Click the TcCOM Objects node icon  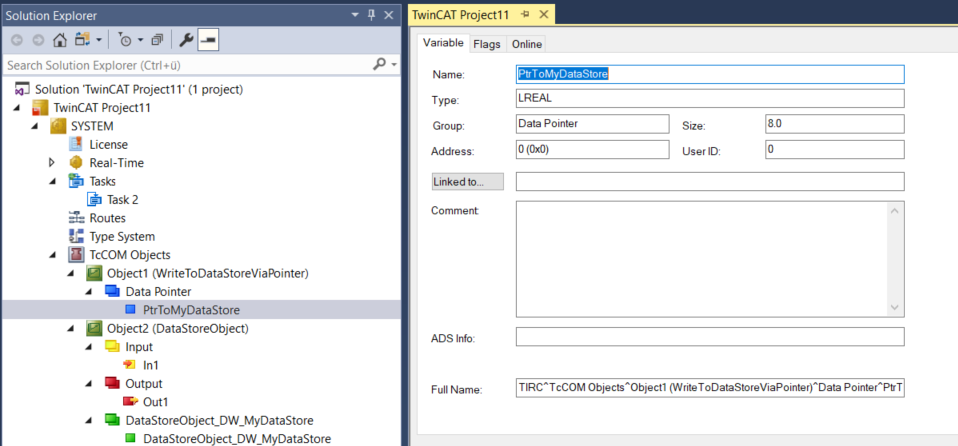pyautogui.click(x=76, y=254)
